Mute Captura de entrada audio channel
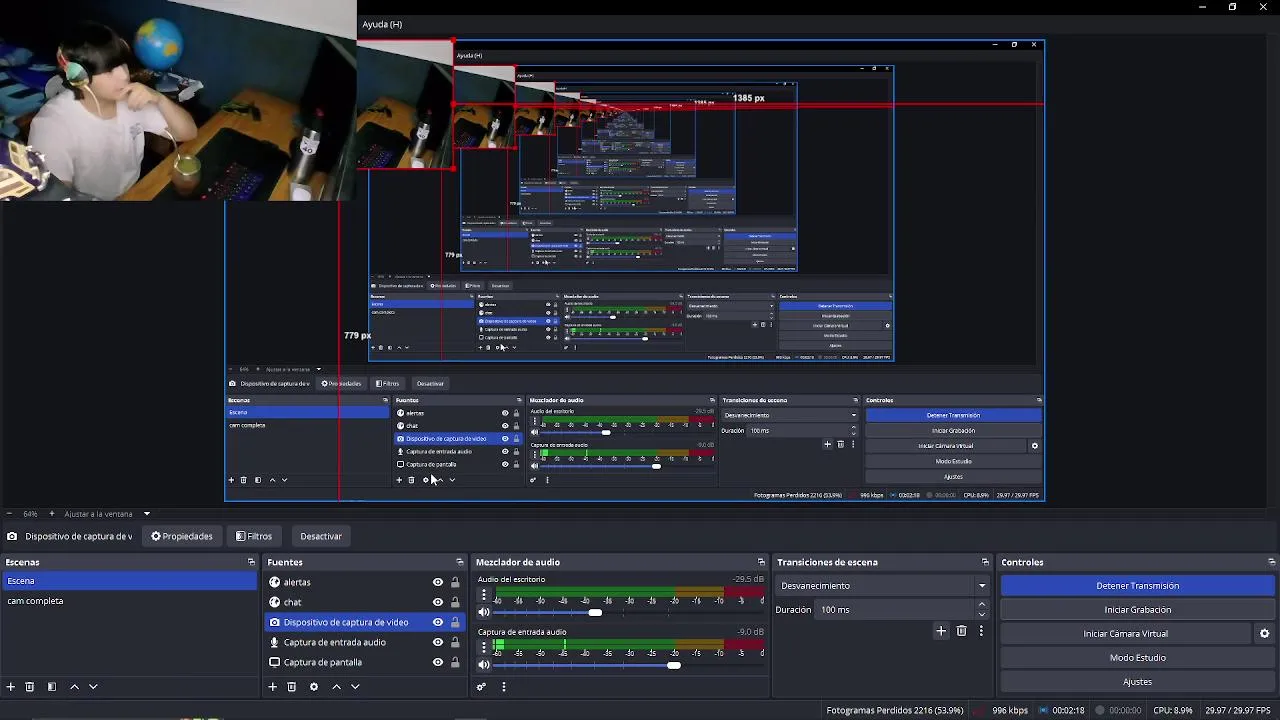The width and height of the screenshot is (1280, 720). [484, 665]
